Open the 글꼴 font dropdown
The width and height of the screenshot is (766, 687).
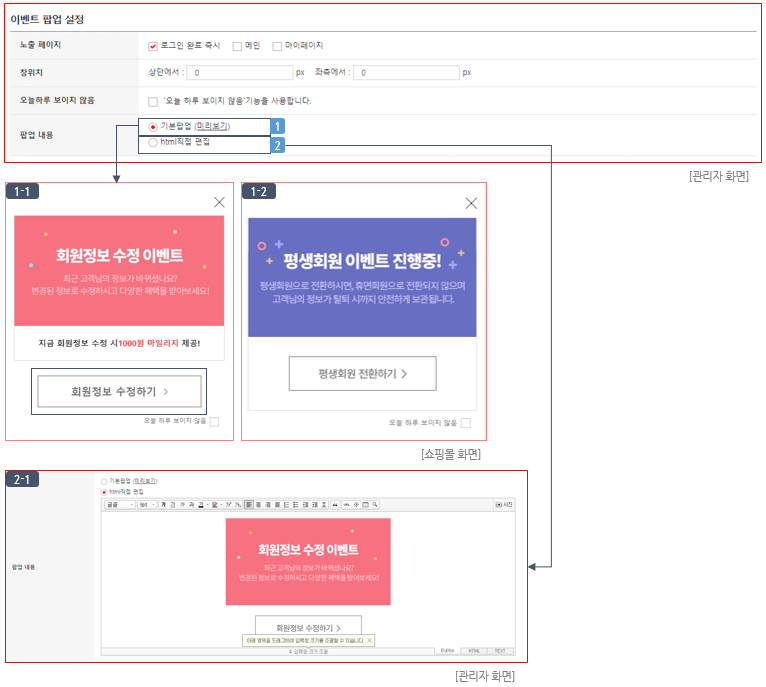coord(119,505)
